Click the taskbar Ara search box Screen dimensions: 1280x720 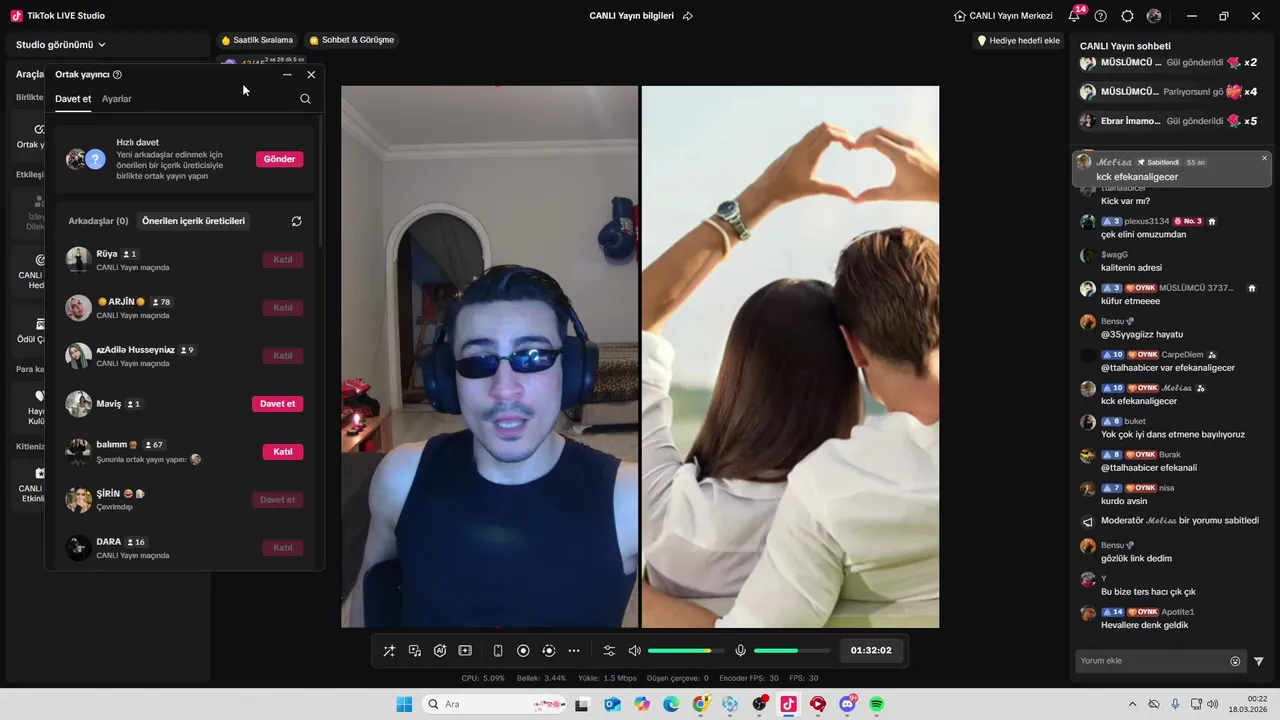point(495,704)
